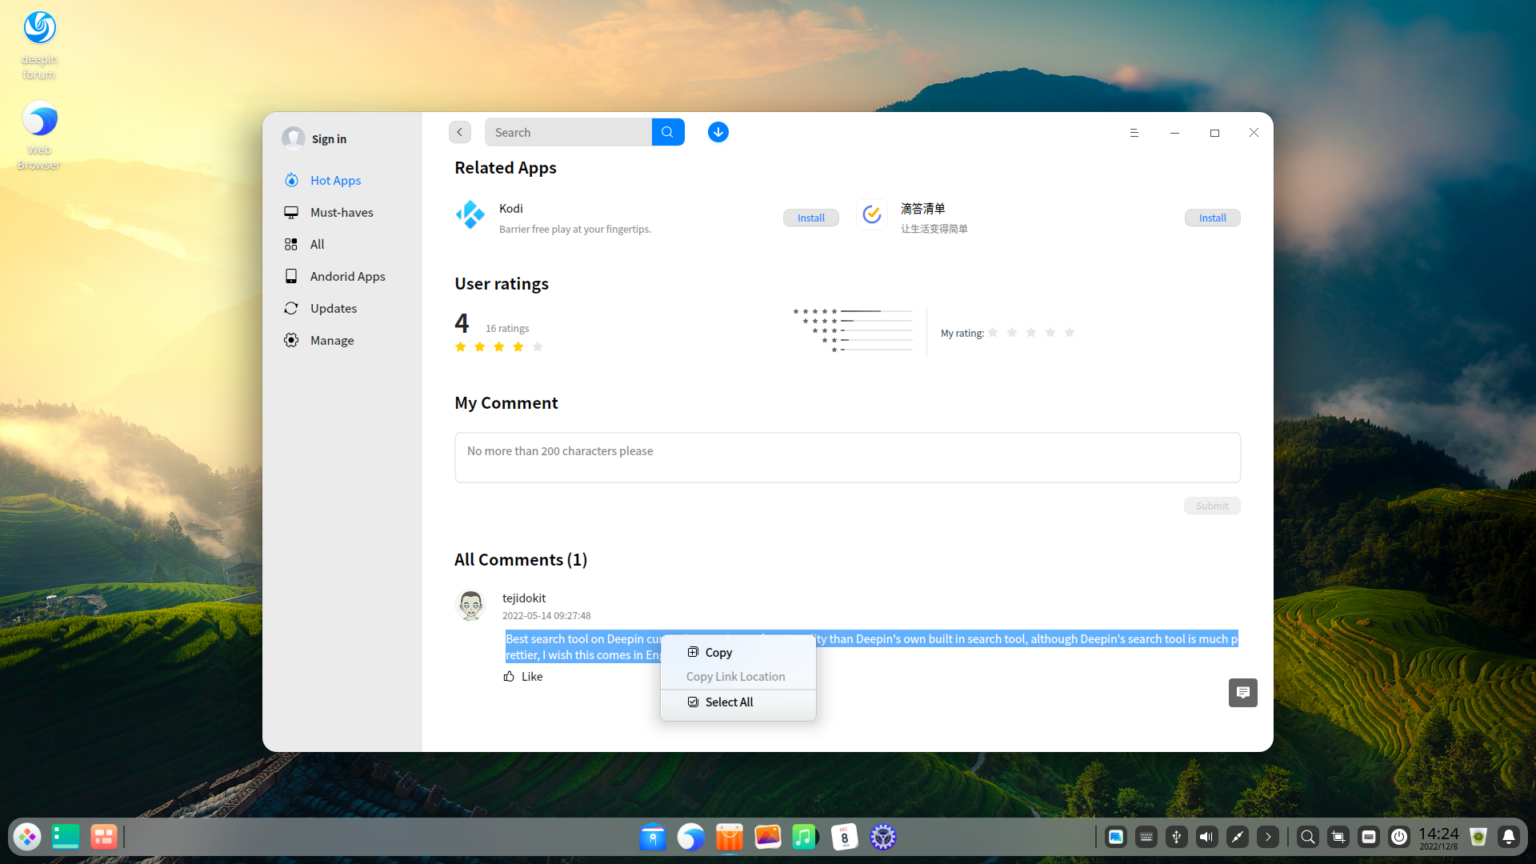Choose Copy from the context menu

coord(718,652)
